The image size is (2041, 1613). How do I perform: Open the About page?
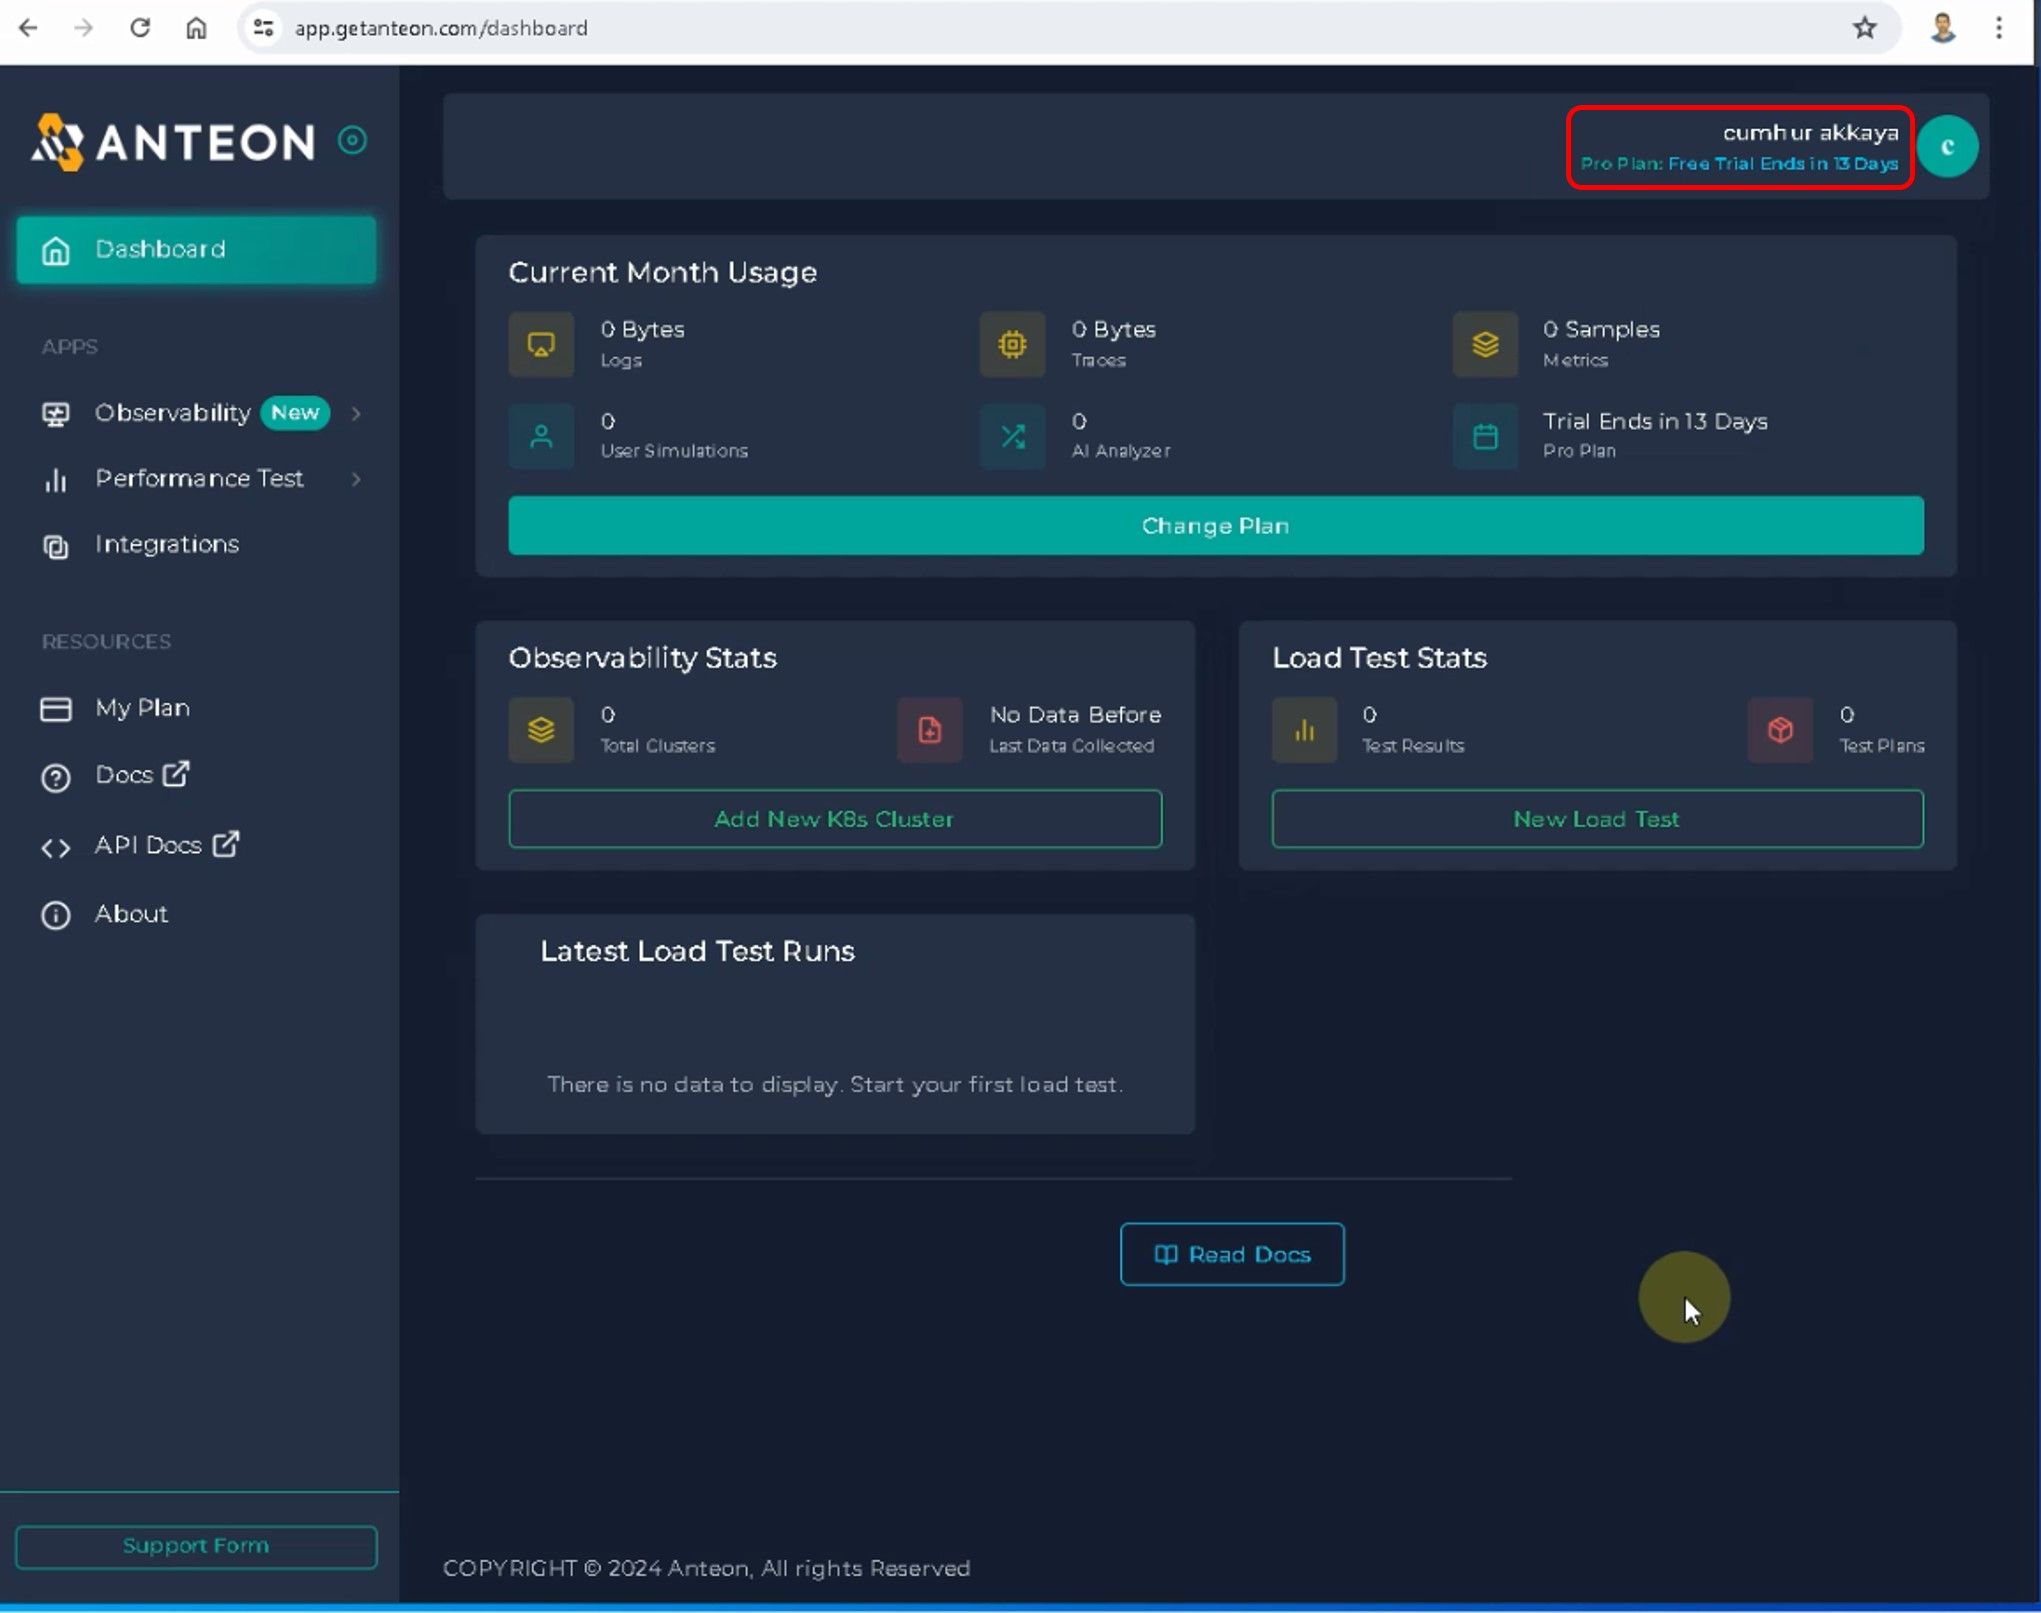coord(131,914)
